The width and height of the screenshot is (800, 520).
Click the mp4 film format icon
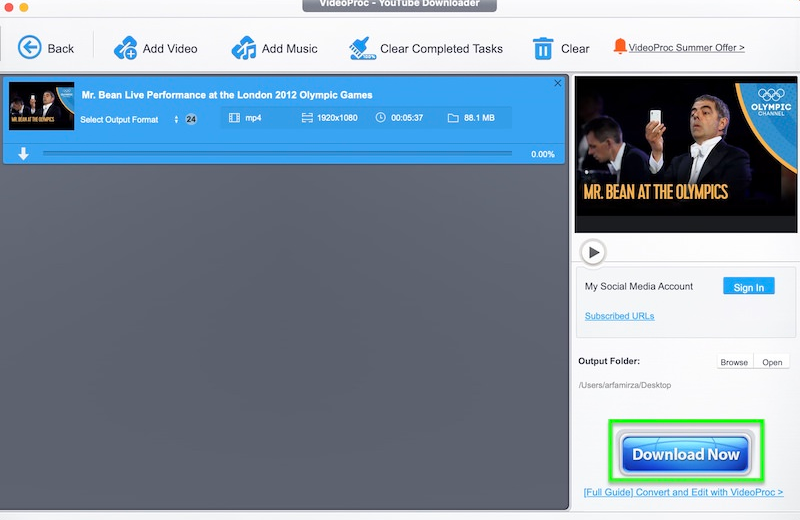(234, 118)
